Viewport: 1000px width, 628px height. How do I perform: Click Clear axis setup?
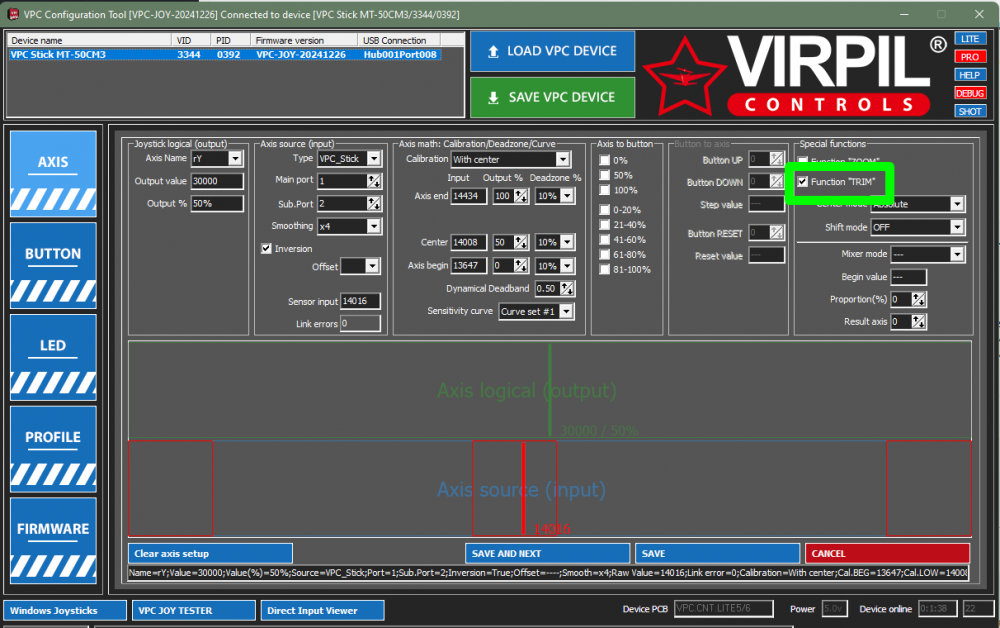[210, 553]
